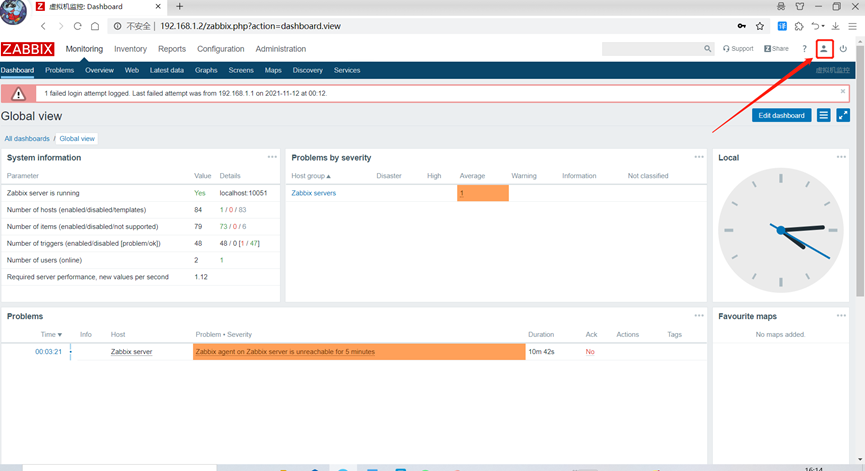Open the Administration menu
The height and width of the screenshot is (471, 865).
click(280, 49)
